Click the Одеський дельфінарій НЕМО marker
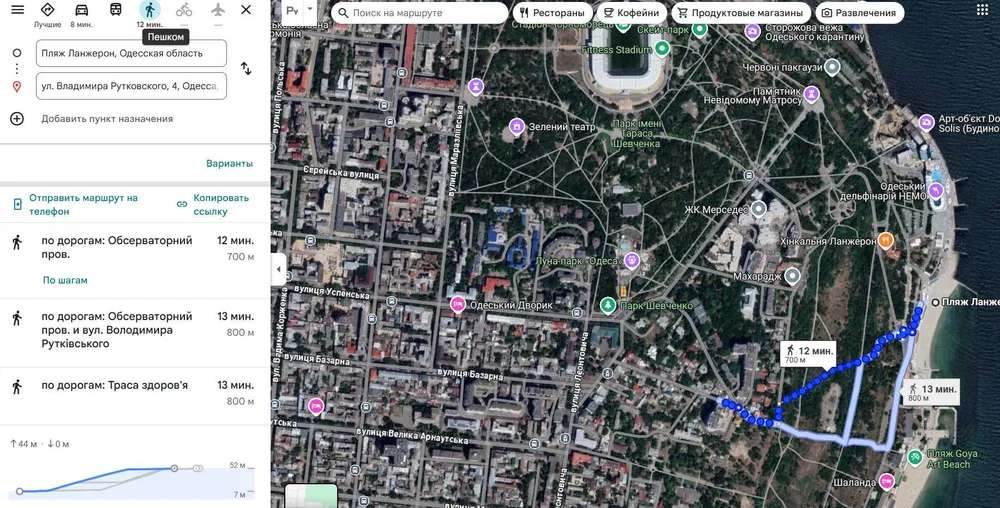 (x=936, y=190)
